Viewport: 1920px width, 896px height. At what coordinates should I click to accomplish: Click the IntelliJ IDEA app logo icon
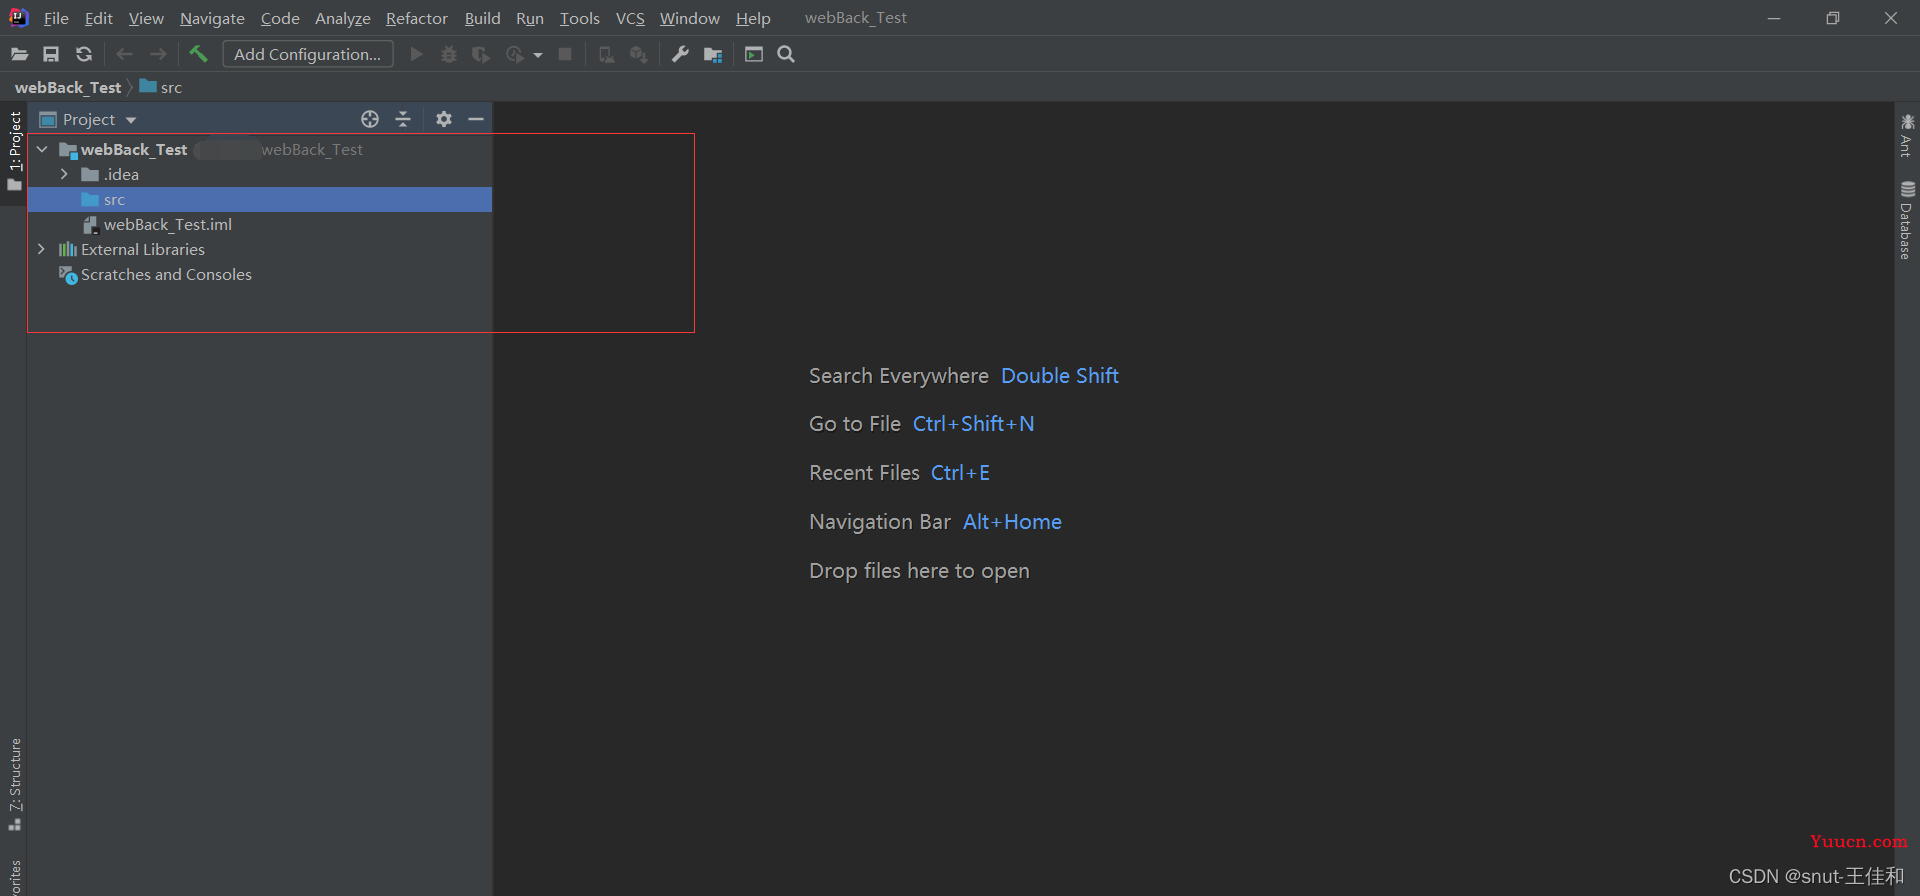19,17
